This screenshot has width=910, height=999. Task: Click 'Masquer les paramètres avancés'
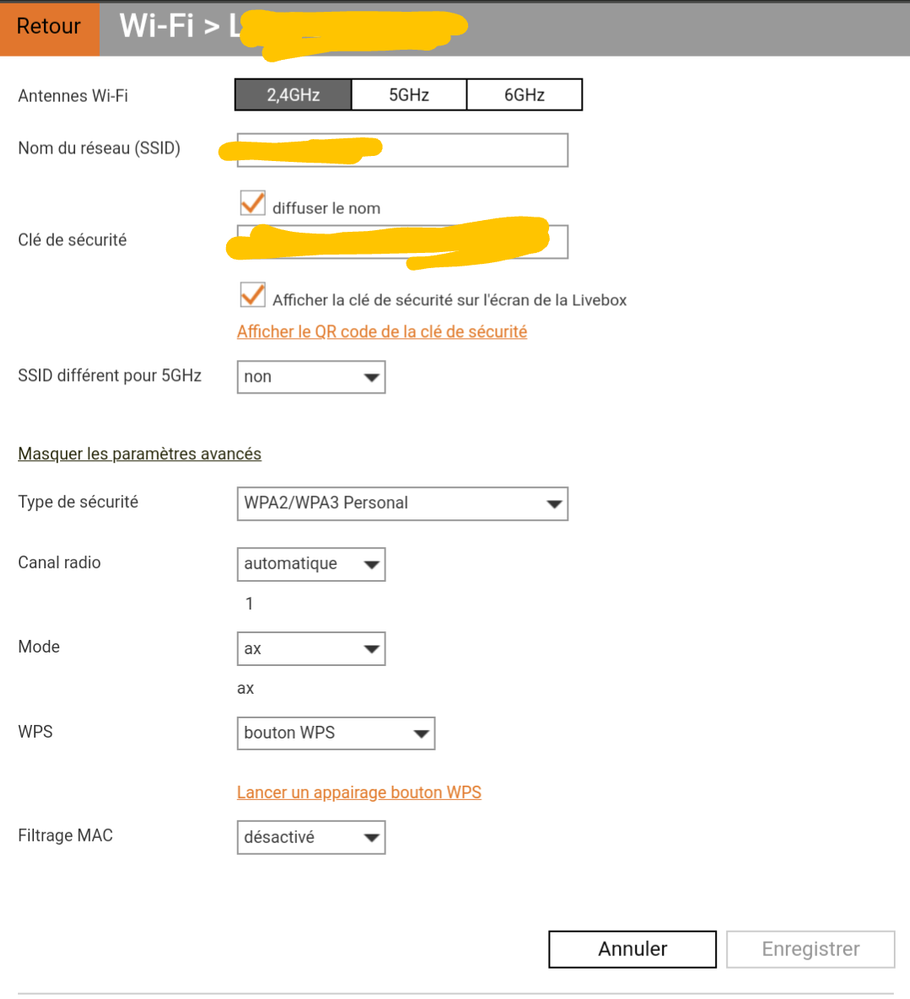pyautogui.click(x=139, y=453)
